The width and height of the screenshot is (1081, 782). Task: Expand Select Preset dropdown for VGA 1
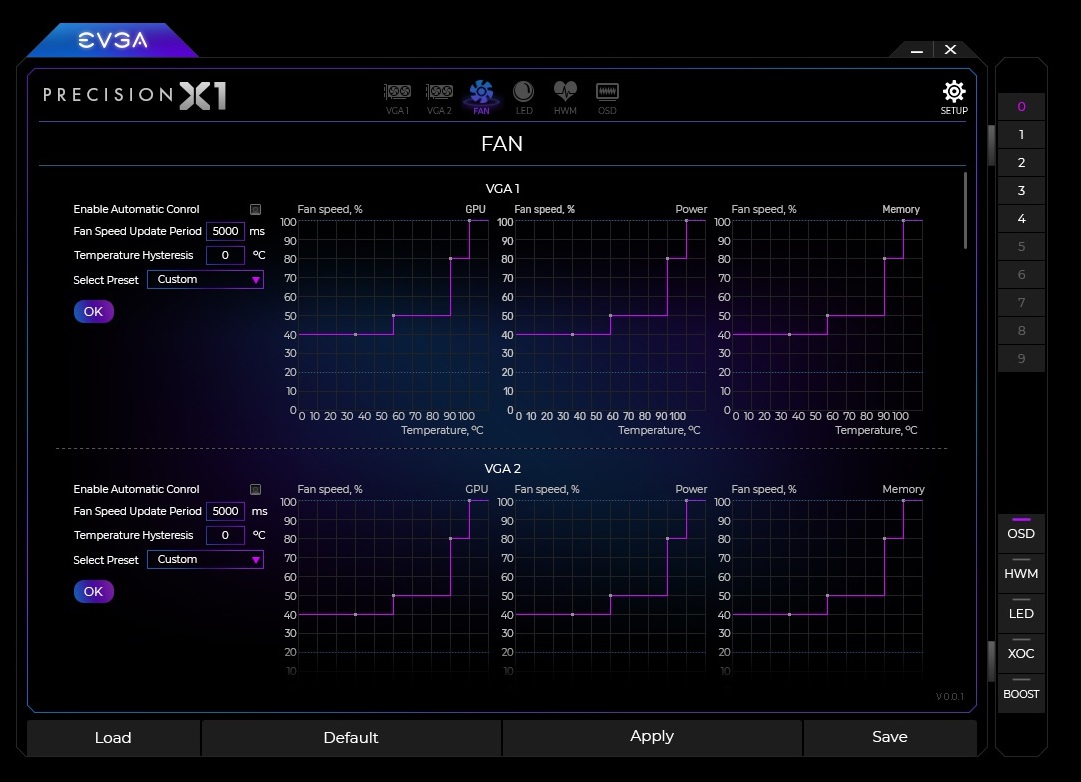point(205,279)
